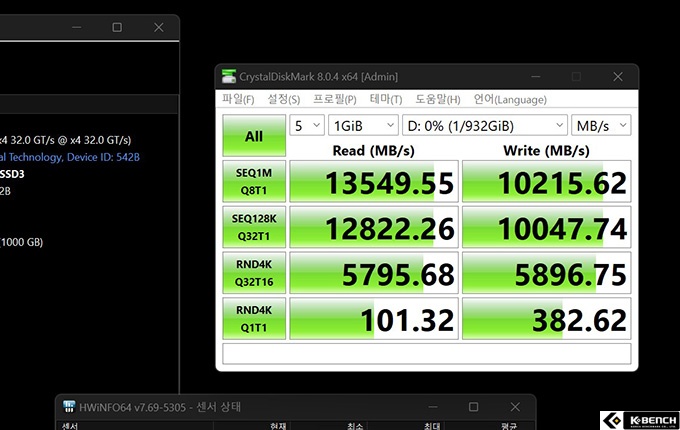The height and width of the screenshot is (430, 680).
Task: Open the 프로필(P) menu
Action: 335,99
